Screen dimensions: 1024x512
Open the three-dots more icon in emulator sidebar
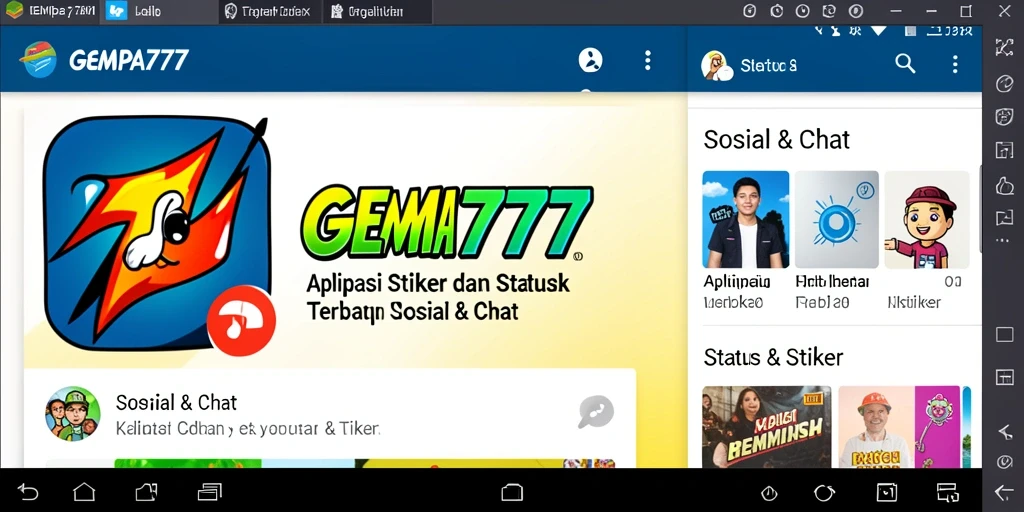tap(1003, 241)
